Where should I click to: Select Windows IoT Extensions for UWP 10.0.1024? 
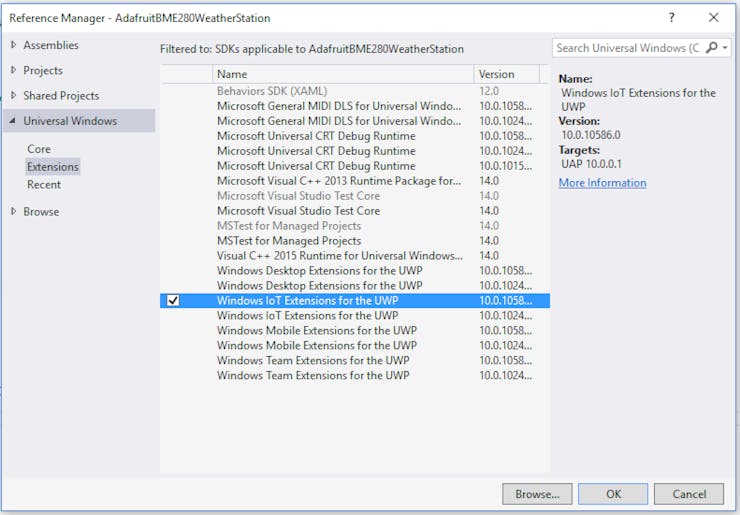[355, 315]
